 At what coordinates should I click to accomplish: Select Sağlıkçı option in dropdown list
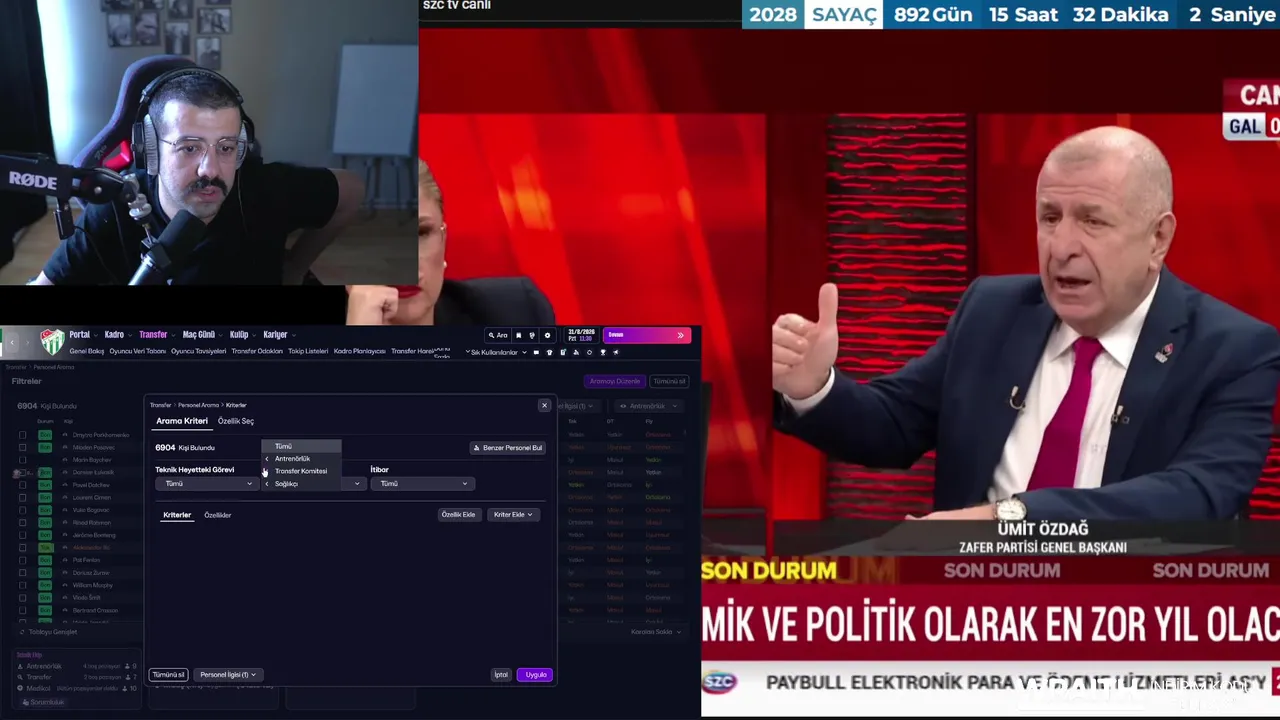click(x=301, y=484)
